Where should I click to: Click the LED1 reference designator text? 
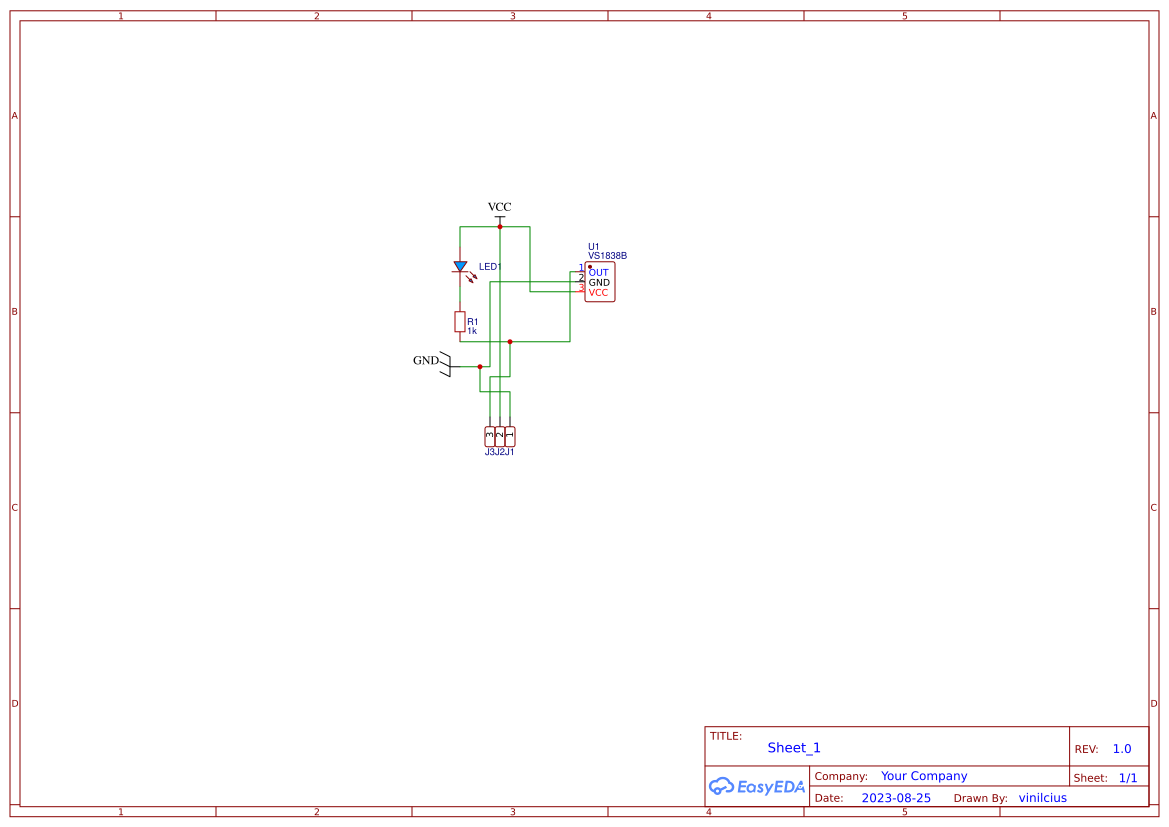[491, 266]
